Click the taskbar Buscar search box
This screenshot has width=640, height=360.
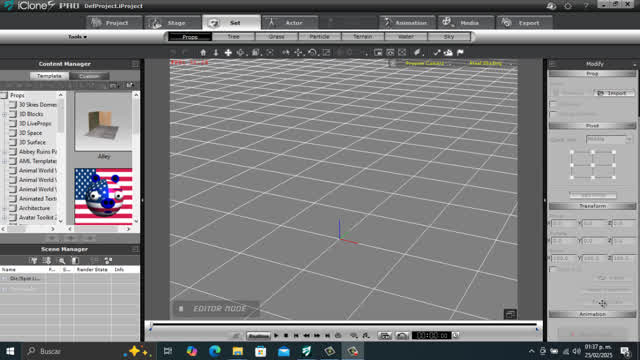88,351
